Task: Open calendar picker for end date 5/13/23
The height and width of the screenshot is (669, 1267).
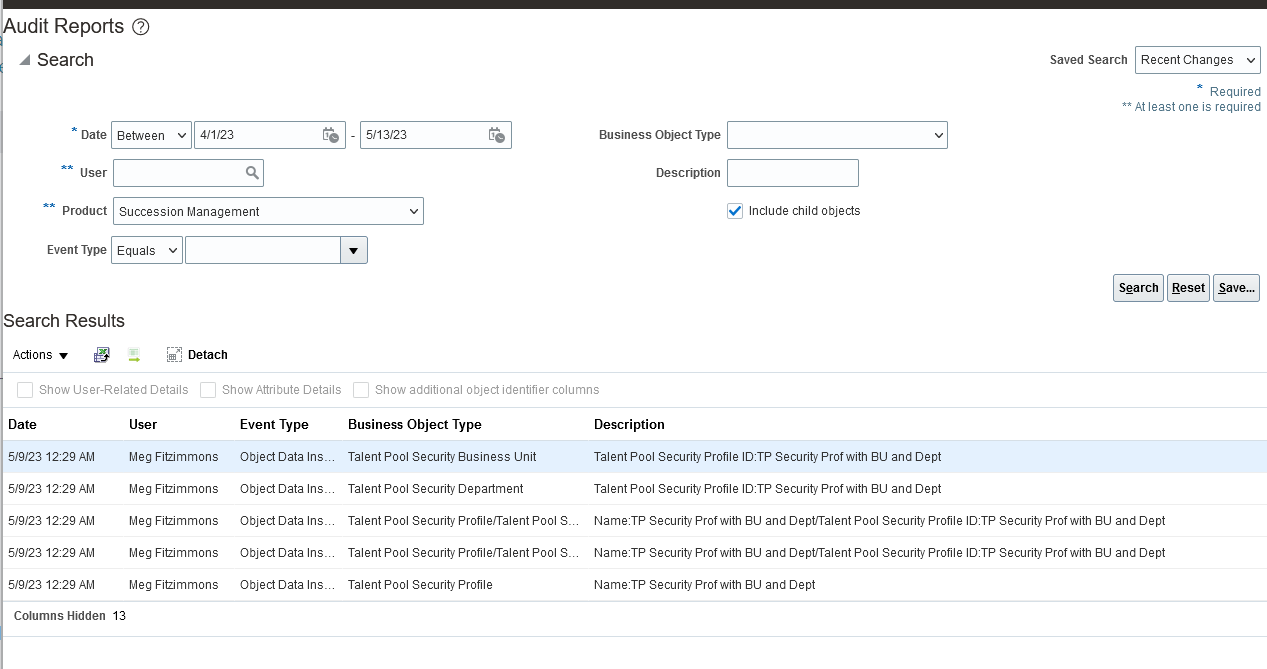Action: tap(497, 135)
